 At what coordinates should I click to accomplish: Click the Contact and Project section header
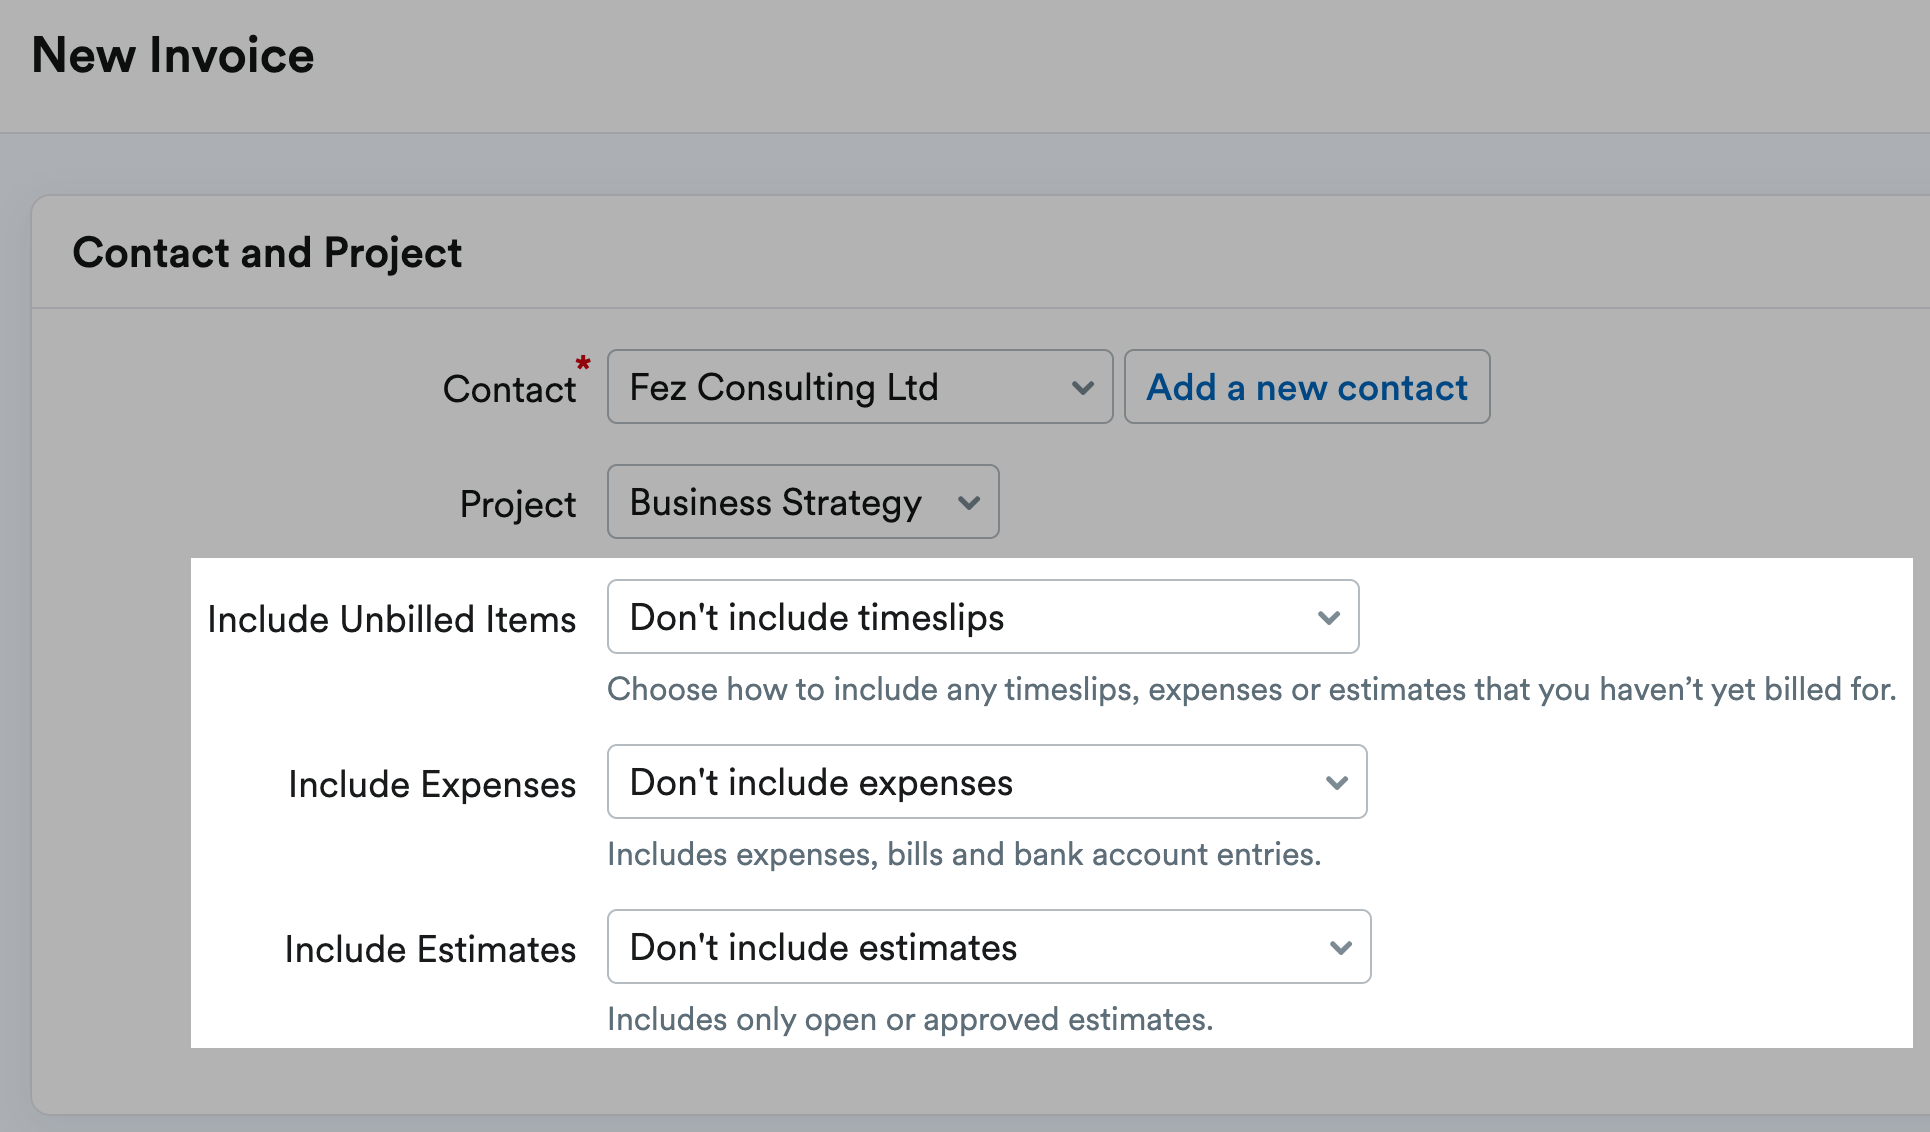tap(267, 253)
